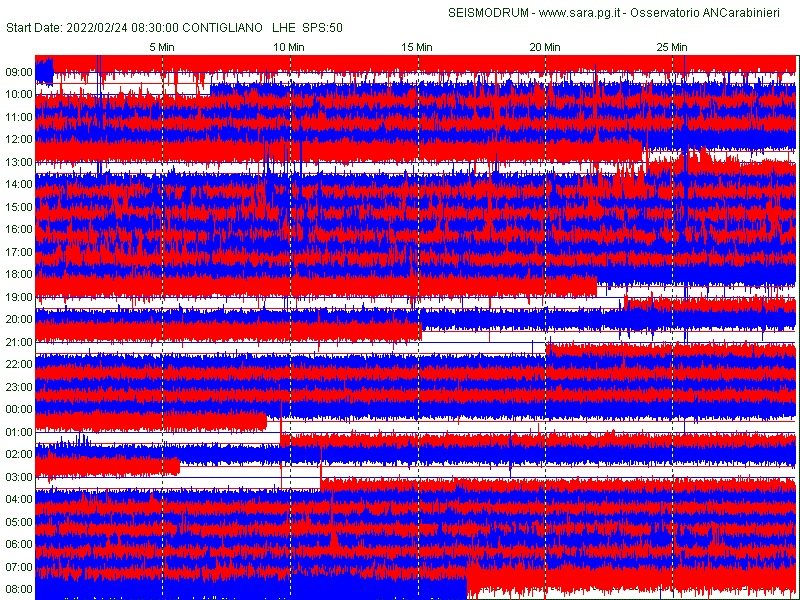Click the 09:00 hour label
800x600 pixels.
coord(18,72)
